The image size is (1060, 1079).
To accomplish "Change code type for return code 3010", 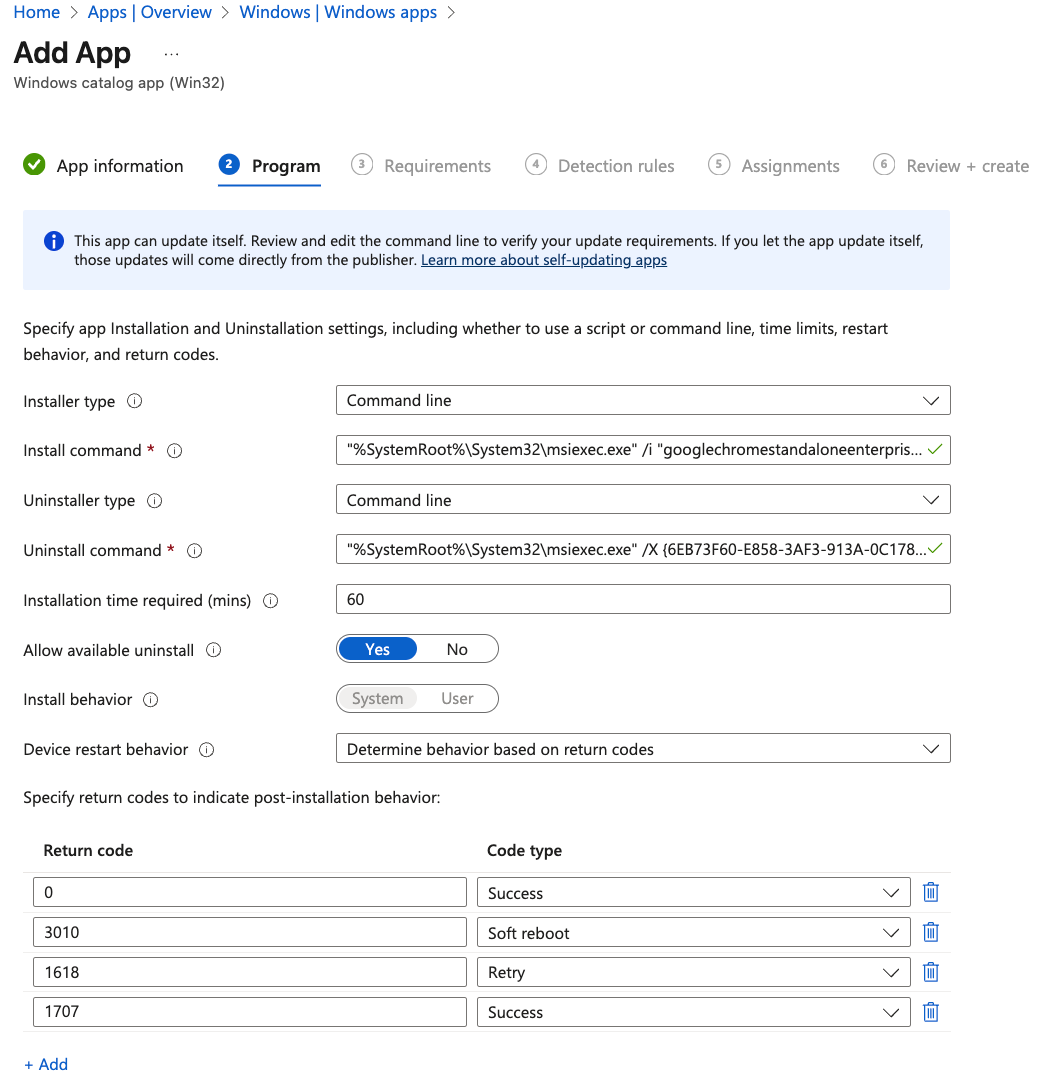I will pos(692,933).
